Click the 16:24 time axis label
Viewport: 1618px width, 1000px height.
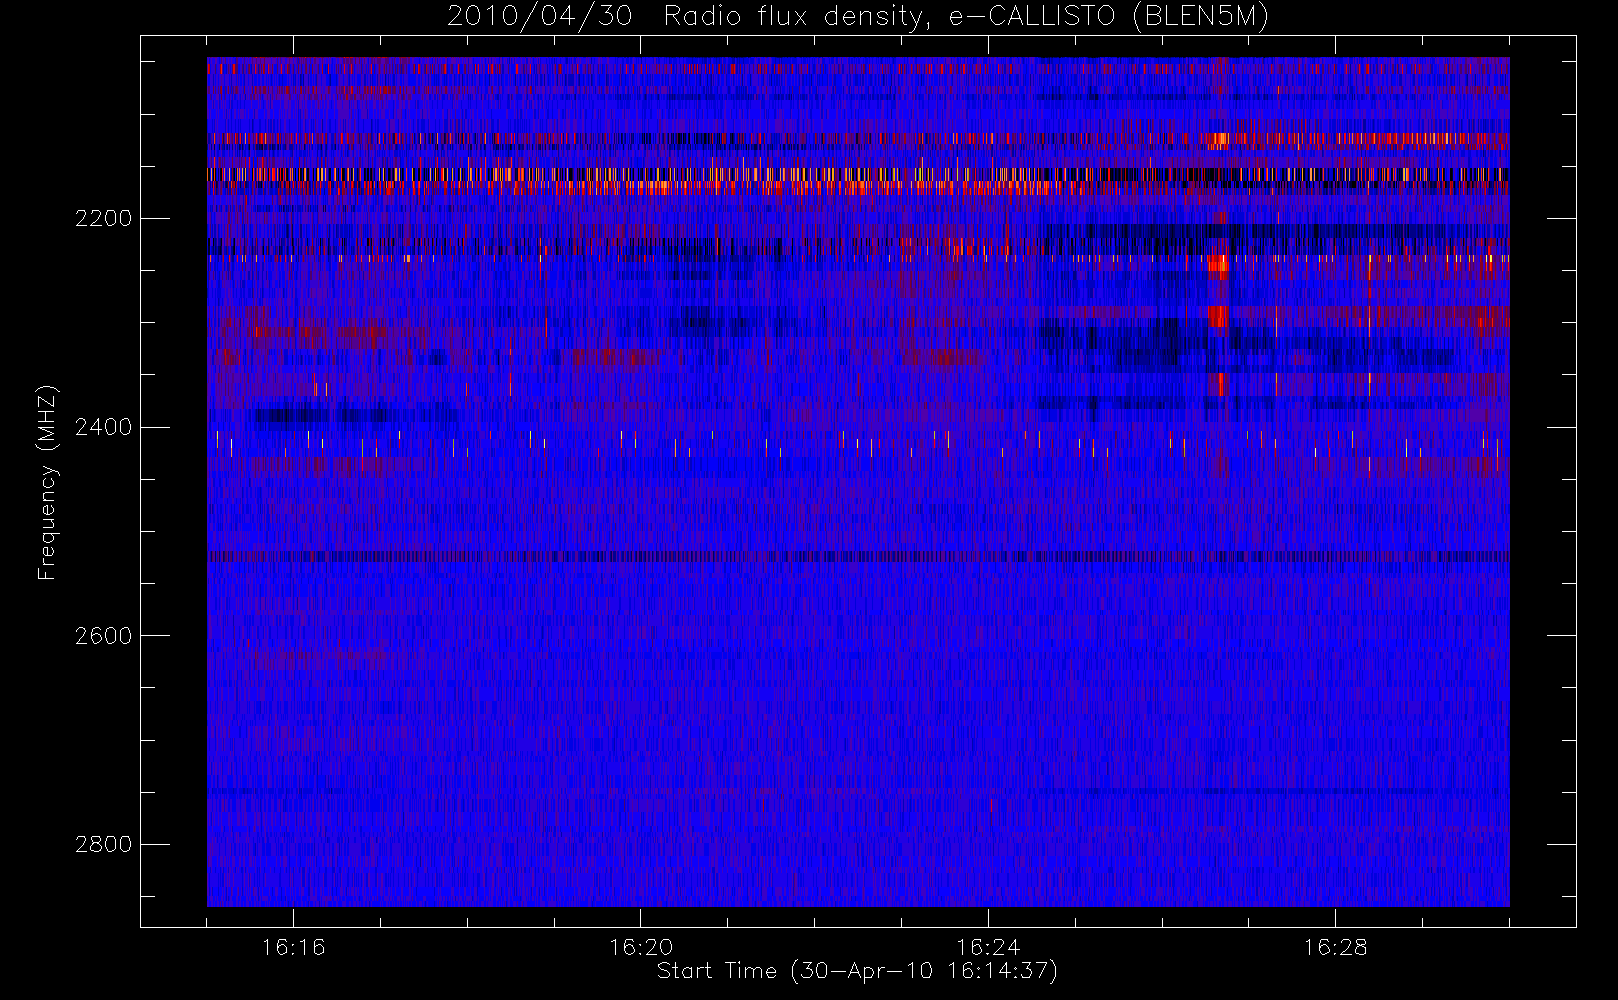pyautogui.click(x=987, y=947)
